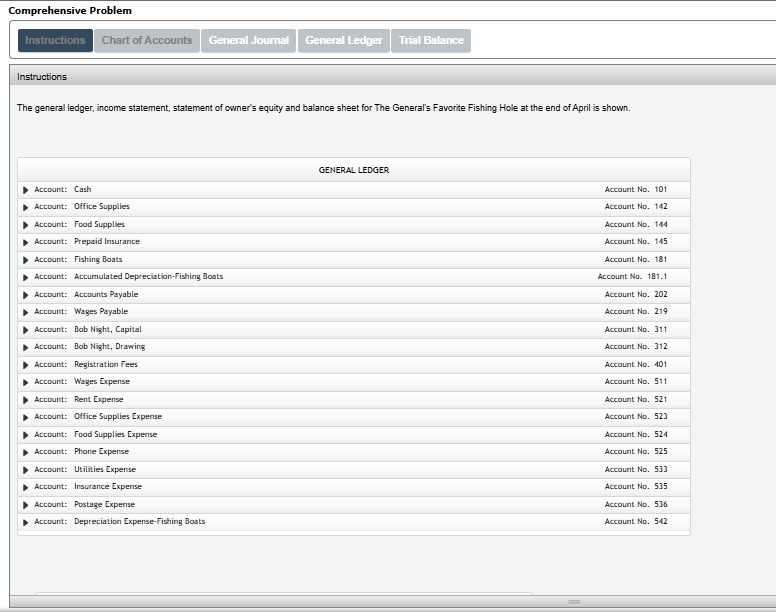Click the Instructions panel header
Image resolution: width=776 pixels, height=613 pixels.
click(392, 77)
